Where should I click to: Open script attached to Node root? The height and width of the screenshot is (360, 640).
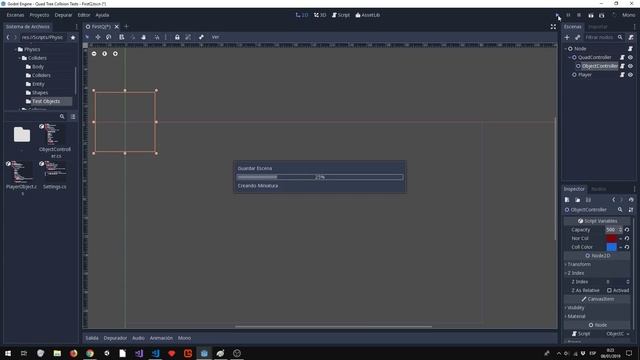coord(630,49)
